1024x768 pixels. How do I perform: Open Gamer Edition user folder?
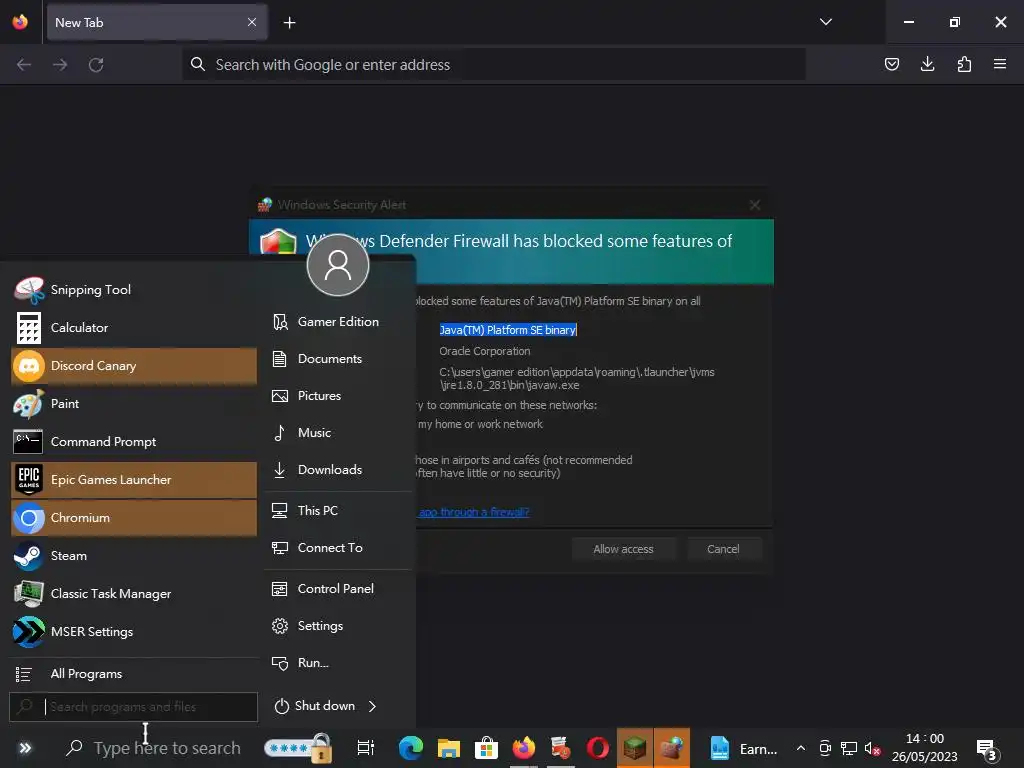pyautogui.click(x=338, y=322)
